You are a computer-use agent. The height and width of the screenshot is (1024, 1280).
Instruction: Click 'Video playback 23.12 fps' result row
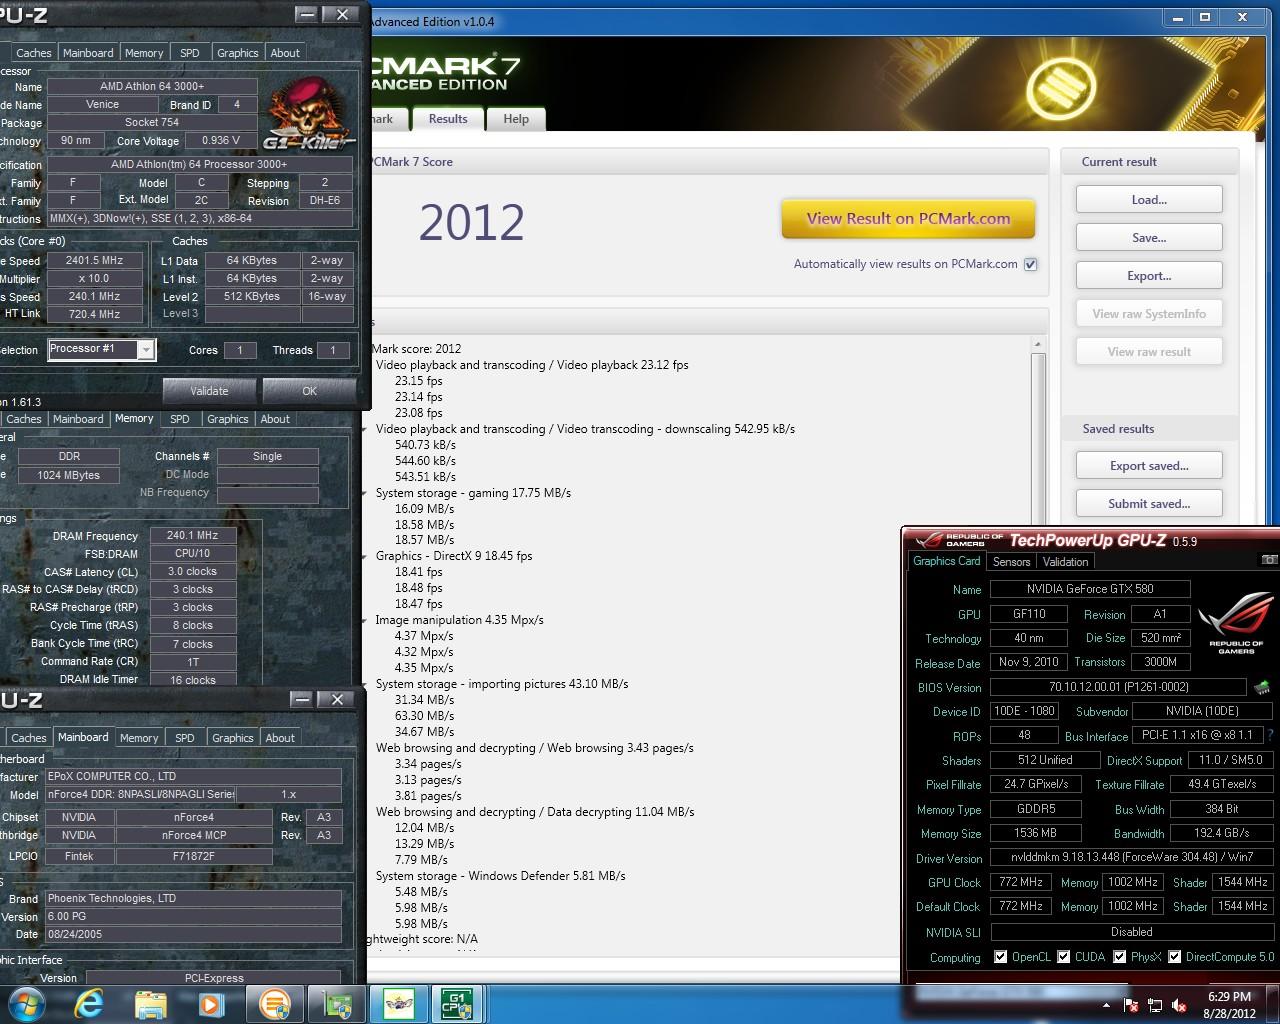coord(532,365)
